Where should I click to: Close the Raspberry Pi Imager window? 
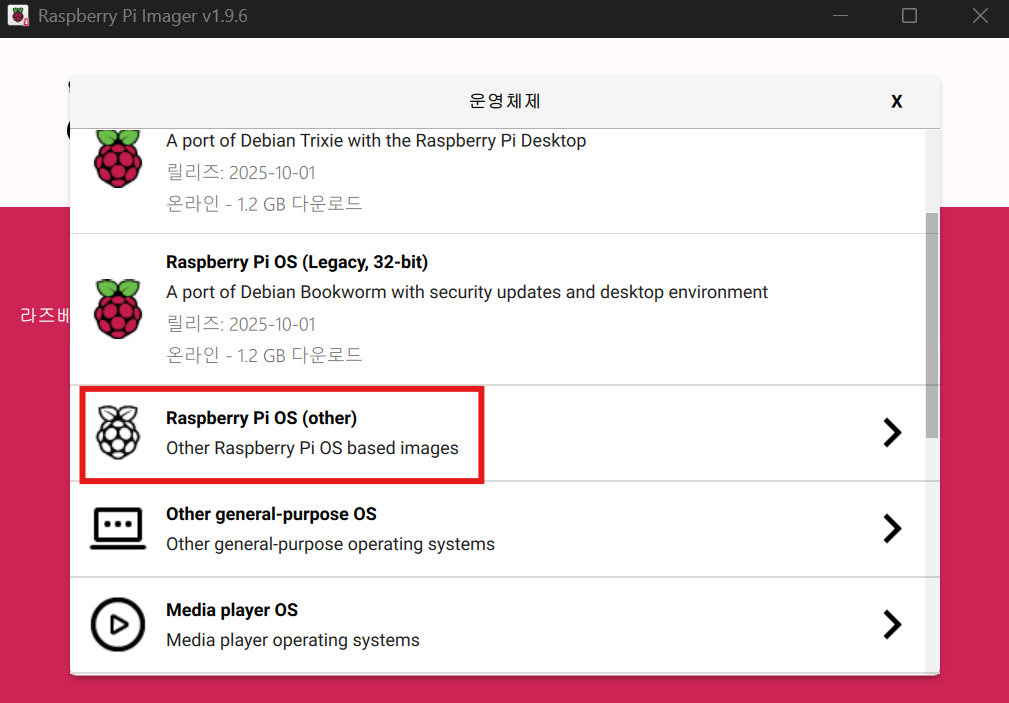coord(980,15)
